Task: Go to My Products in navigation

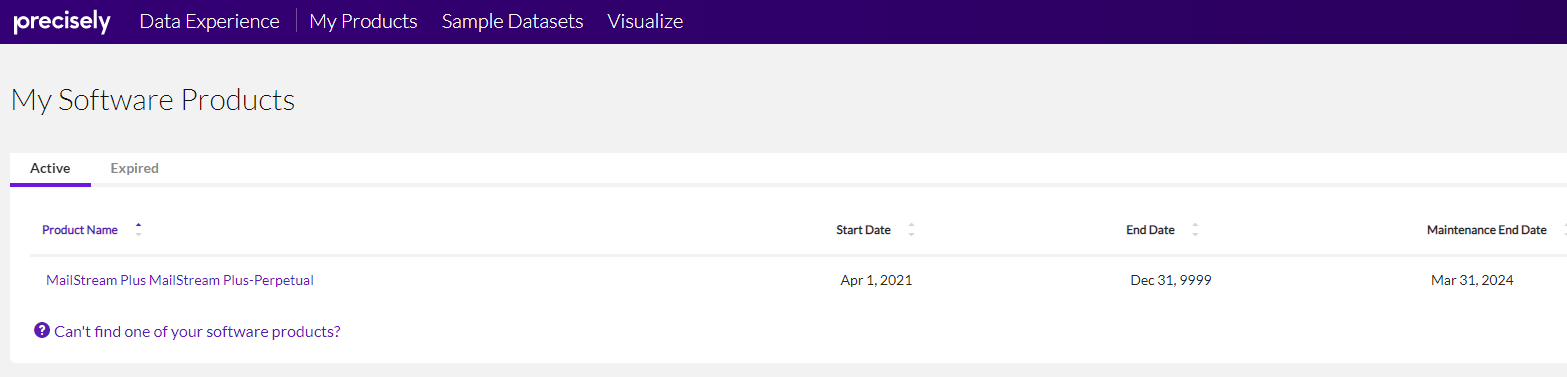Action: [363, 21]
